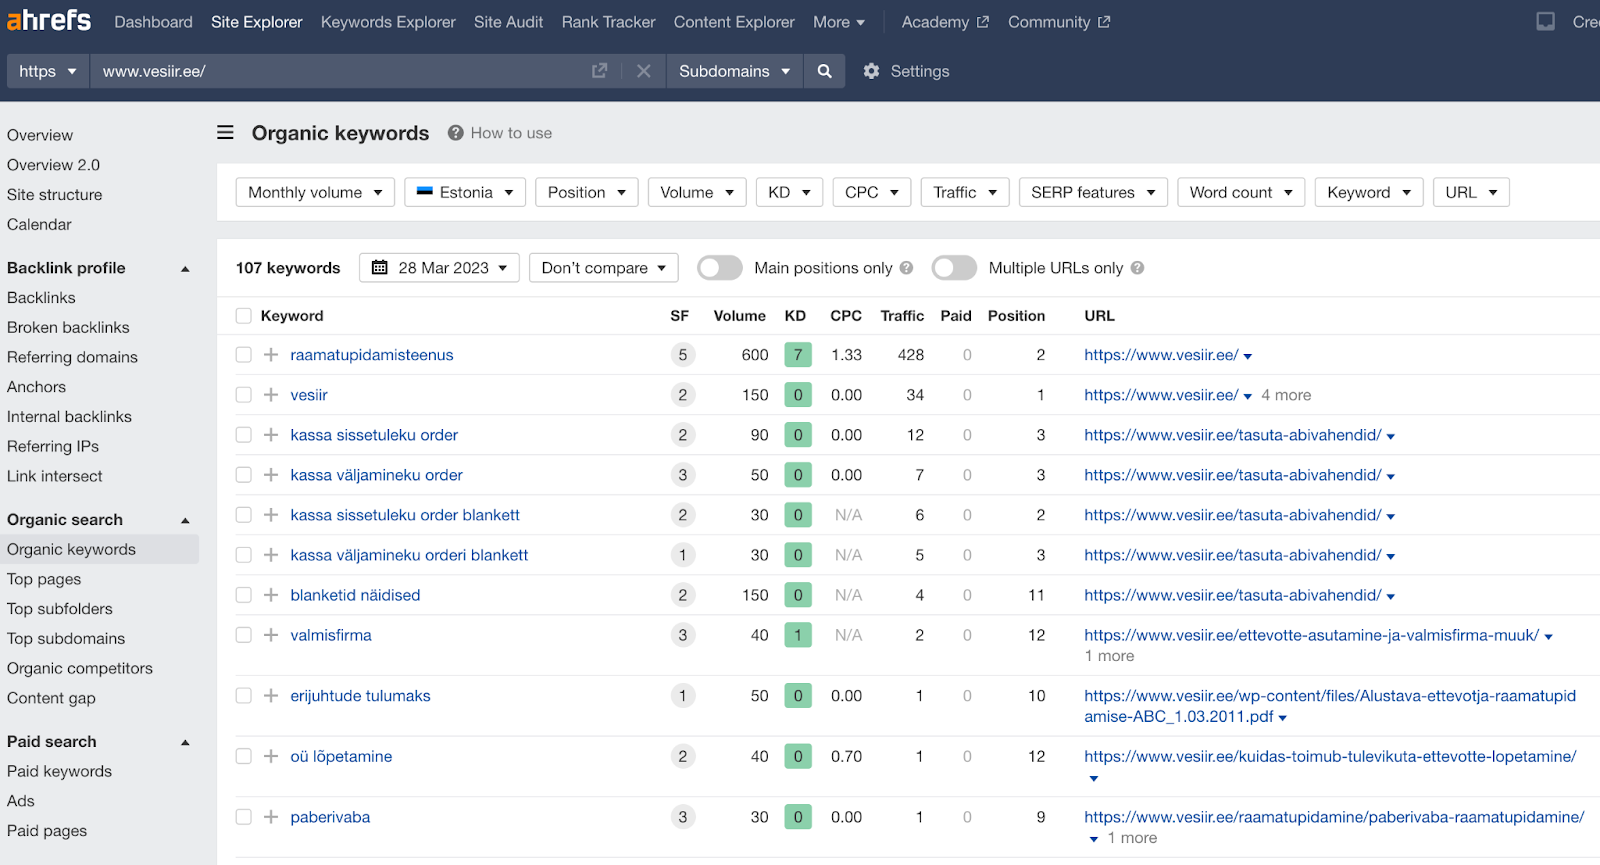The image size is (1600, 865).
Task: Click KD badge 7 for raamatupidamisteenus
Action: tap(798, 355)
